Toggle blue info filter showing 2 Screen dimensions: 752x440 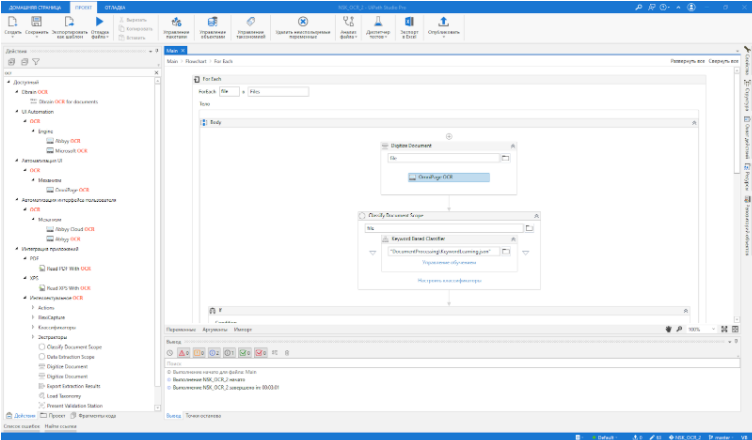coord(214,353)
